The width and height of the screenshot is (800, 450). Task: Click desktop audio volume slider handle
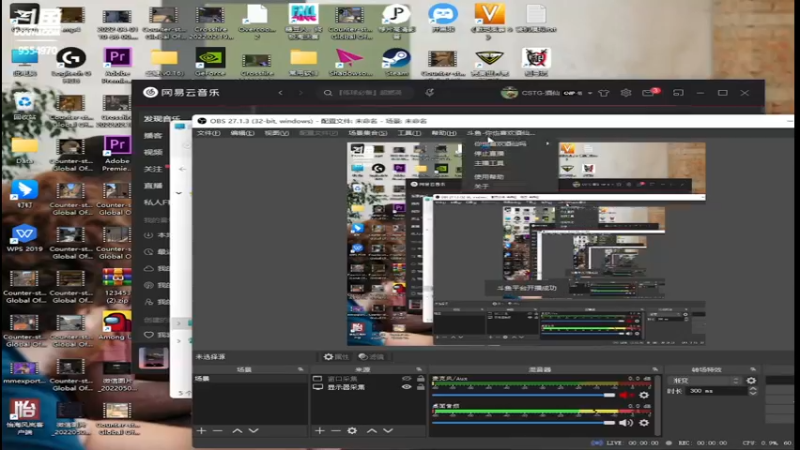pyautogui.click(x=609, y=422)
